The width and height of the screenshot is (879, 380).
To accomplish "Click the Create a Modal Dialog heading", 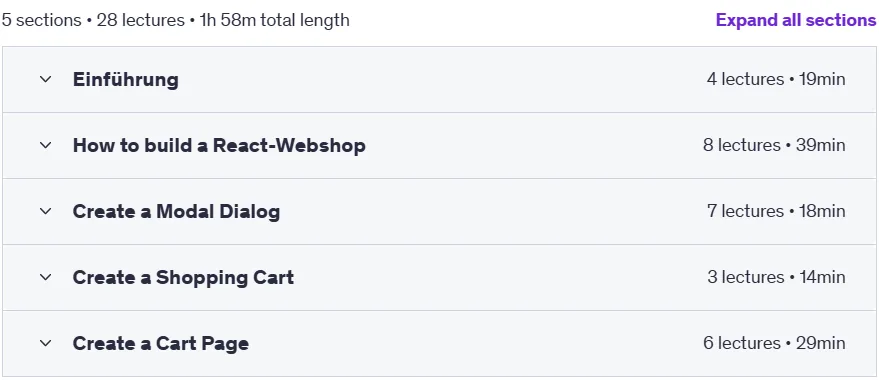I will click(176, 211).
